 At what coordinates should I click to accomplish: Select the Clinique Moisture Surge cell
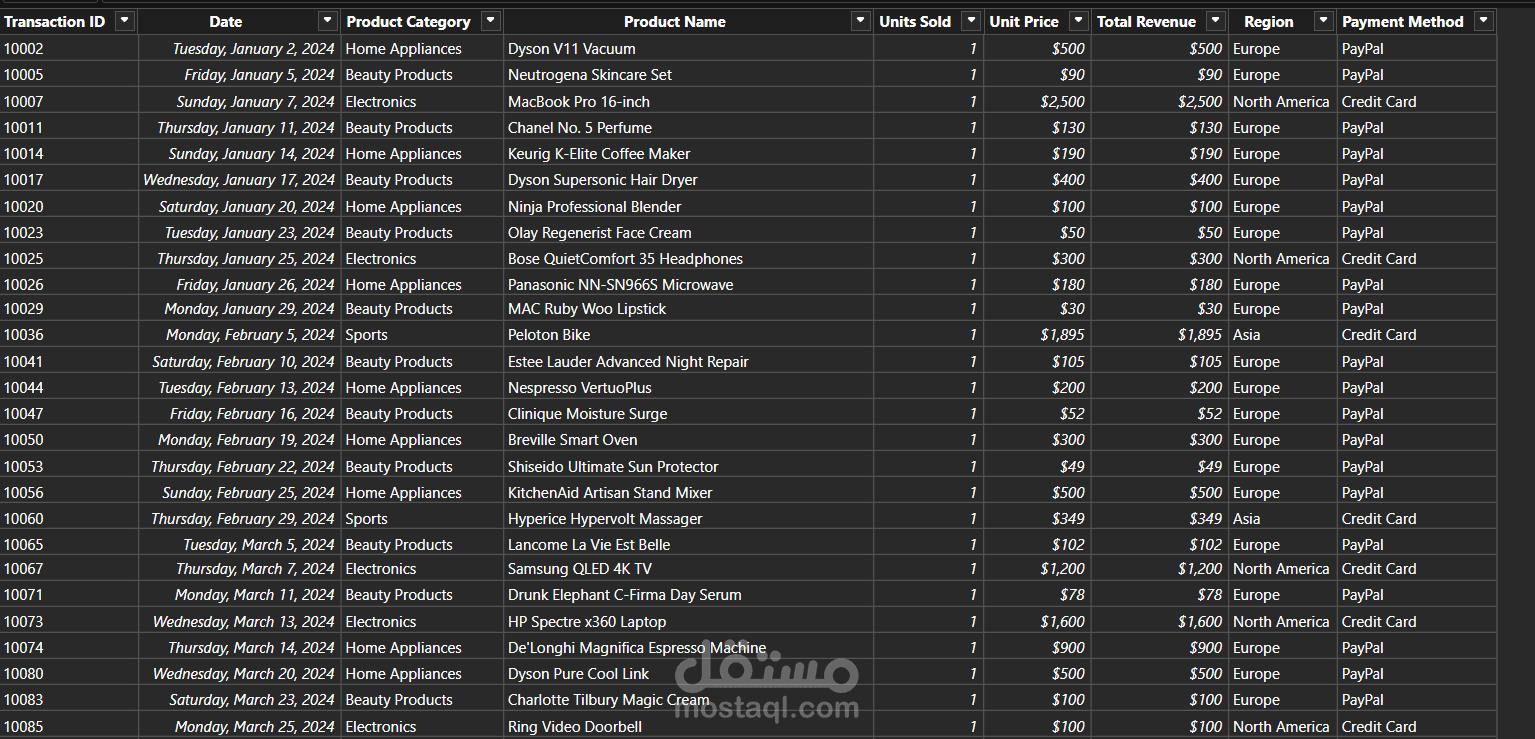[688, 413]
